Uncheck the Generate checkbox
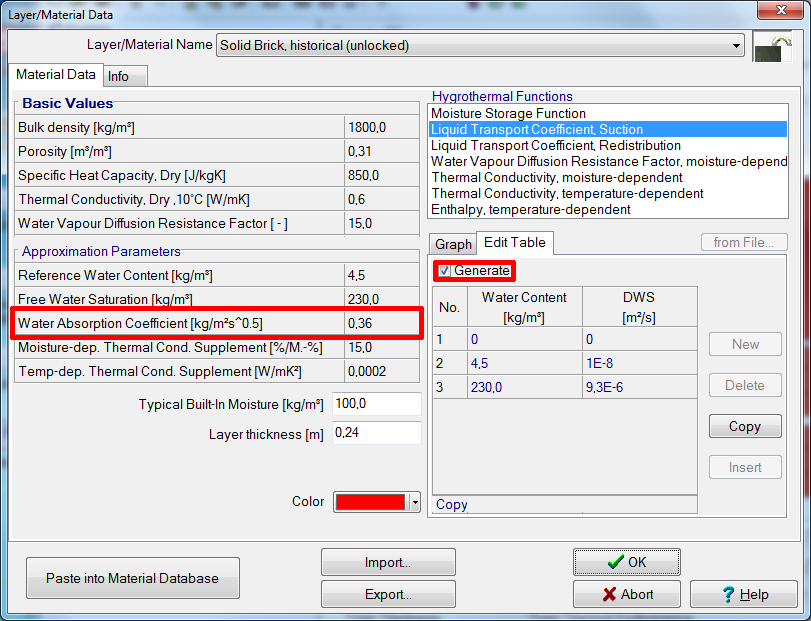Image resolution: width=811 pixels, height=621 pixels. [x=442, y=271]
